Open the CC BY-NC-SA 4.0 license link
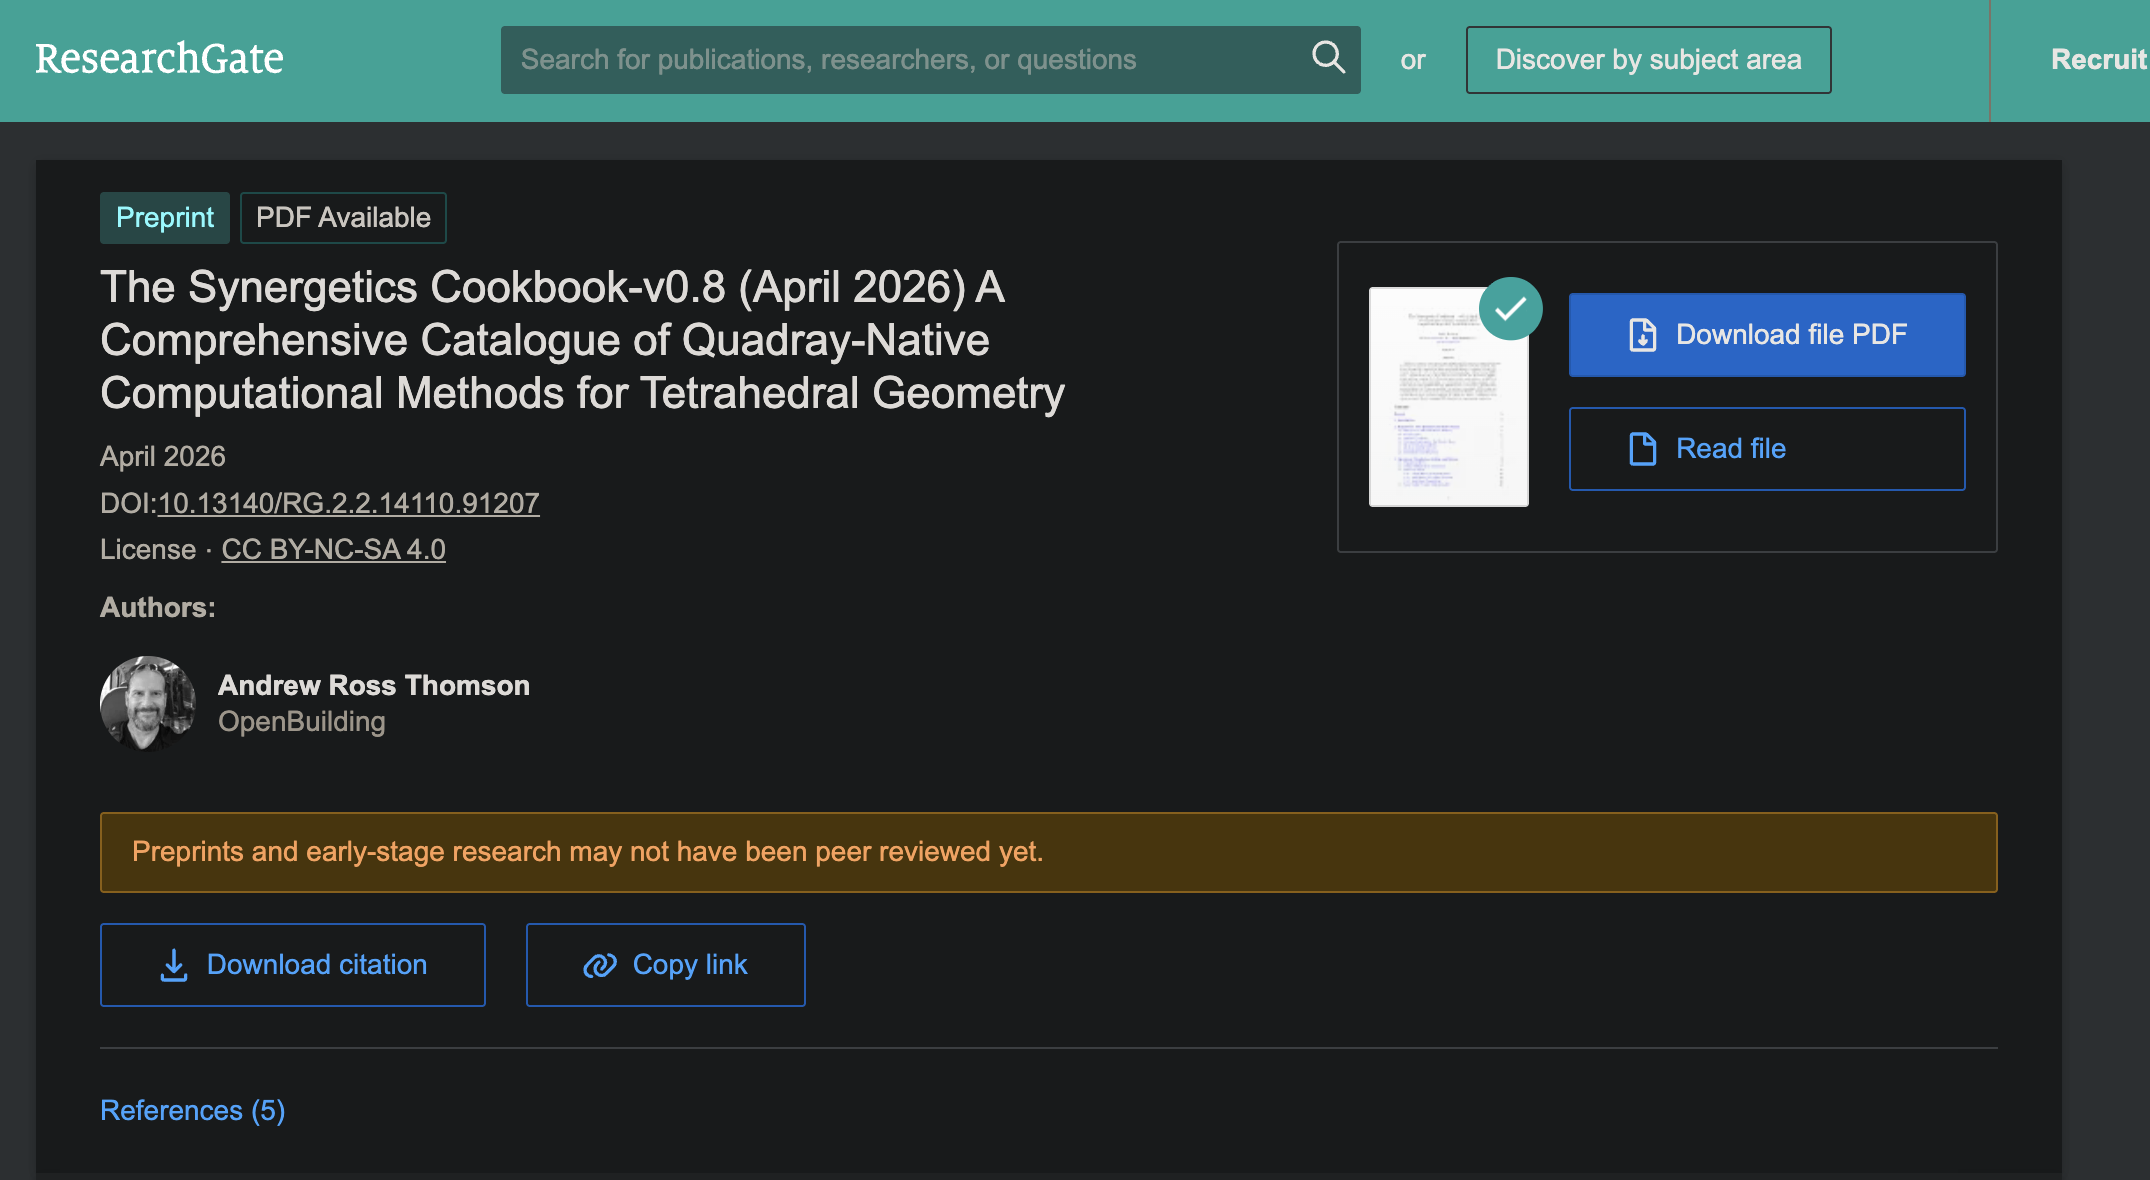Image resolution: width=2150 pixels, height=1180 pixels. pyautogui.click(x=333, y=550)
